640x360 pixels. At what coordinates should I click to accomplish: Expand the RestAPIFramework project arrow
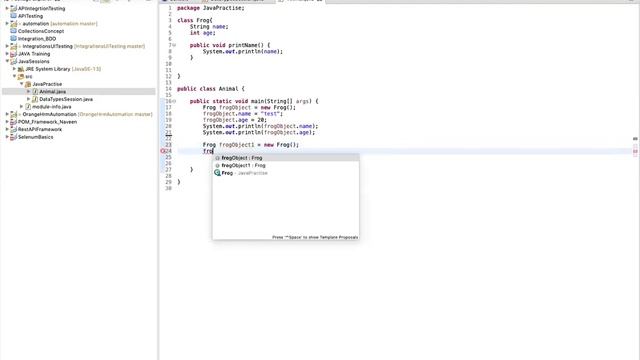pyautogui.click(x=7, y=129)
